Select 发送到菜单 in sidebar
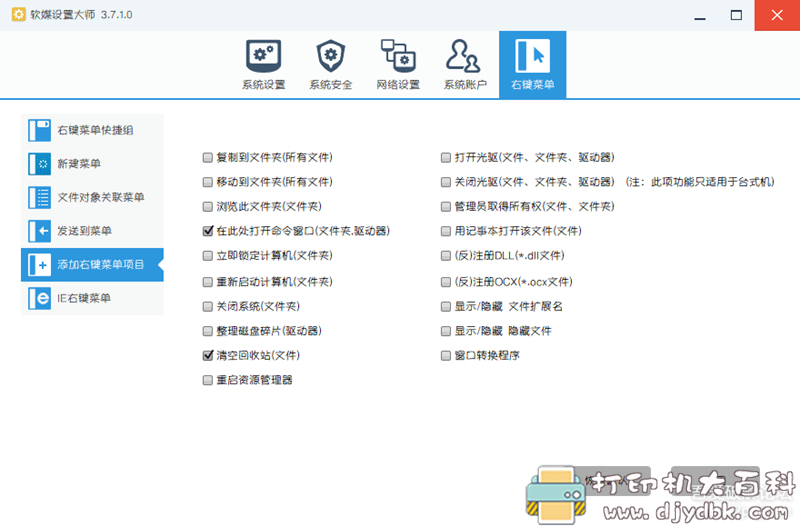The height and width of the screenshot is (526, 800). pos(92,231)
